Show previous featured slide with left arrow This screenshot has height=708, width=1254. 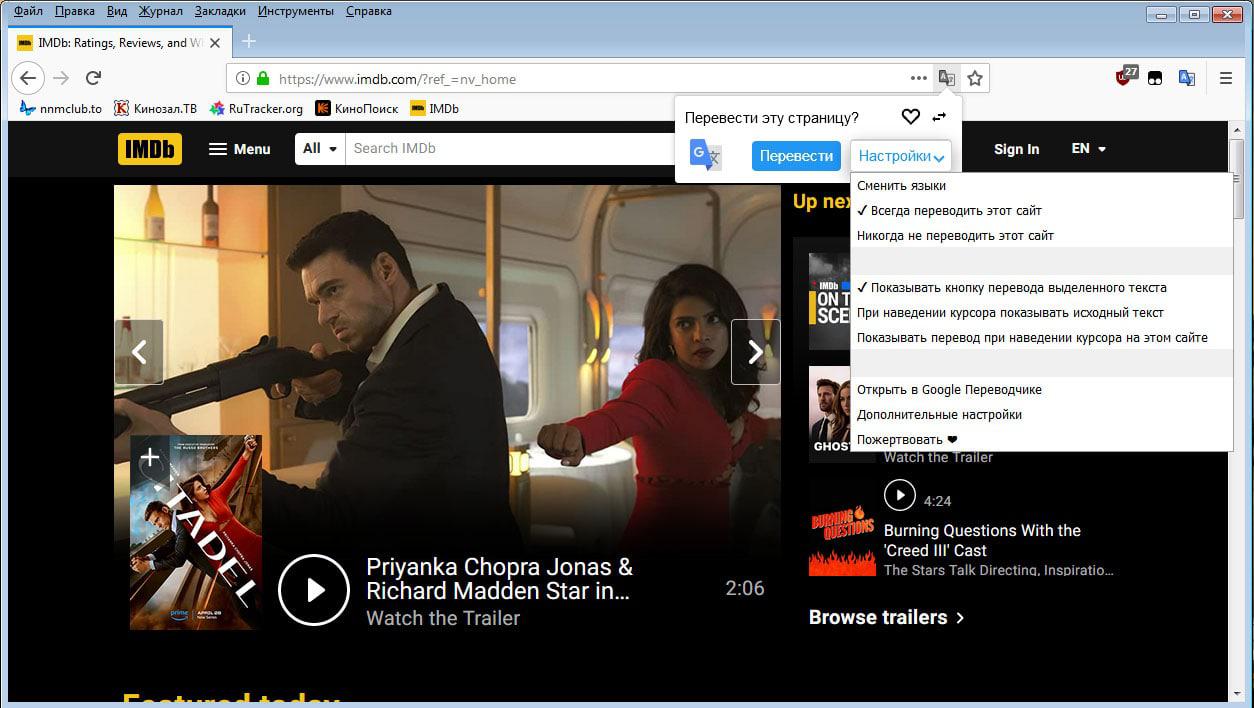(x=139, y=352)
